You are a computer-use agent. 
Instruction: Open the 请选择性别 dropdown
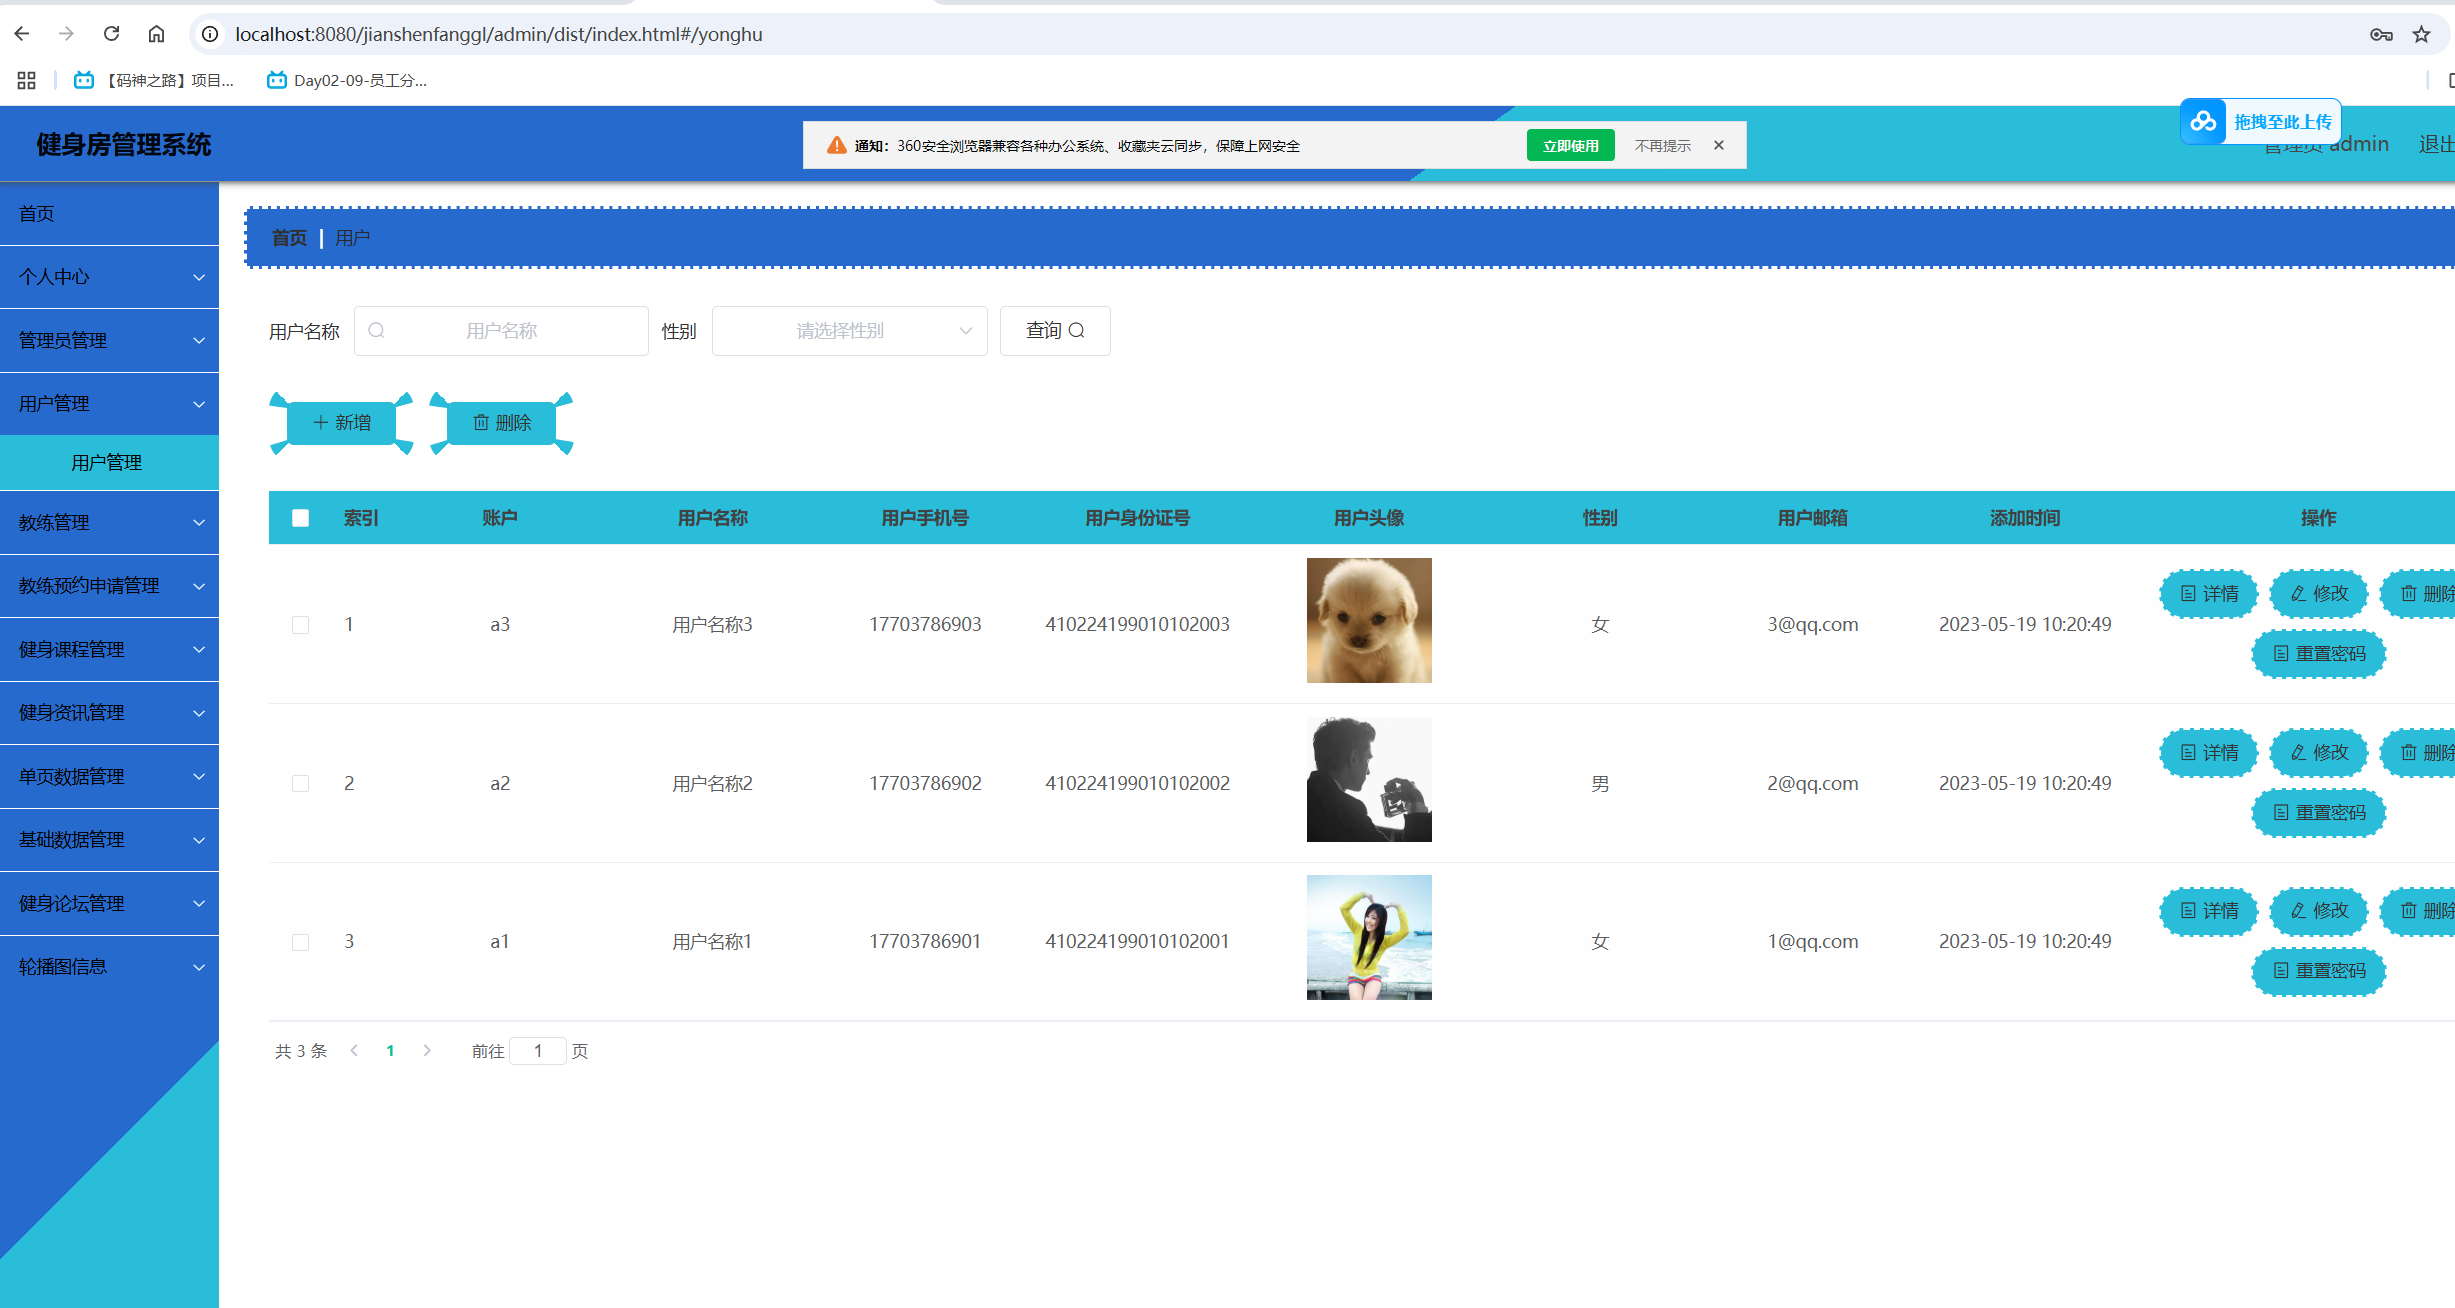(x=849, y=331)
